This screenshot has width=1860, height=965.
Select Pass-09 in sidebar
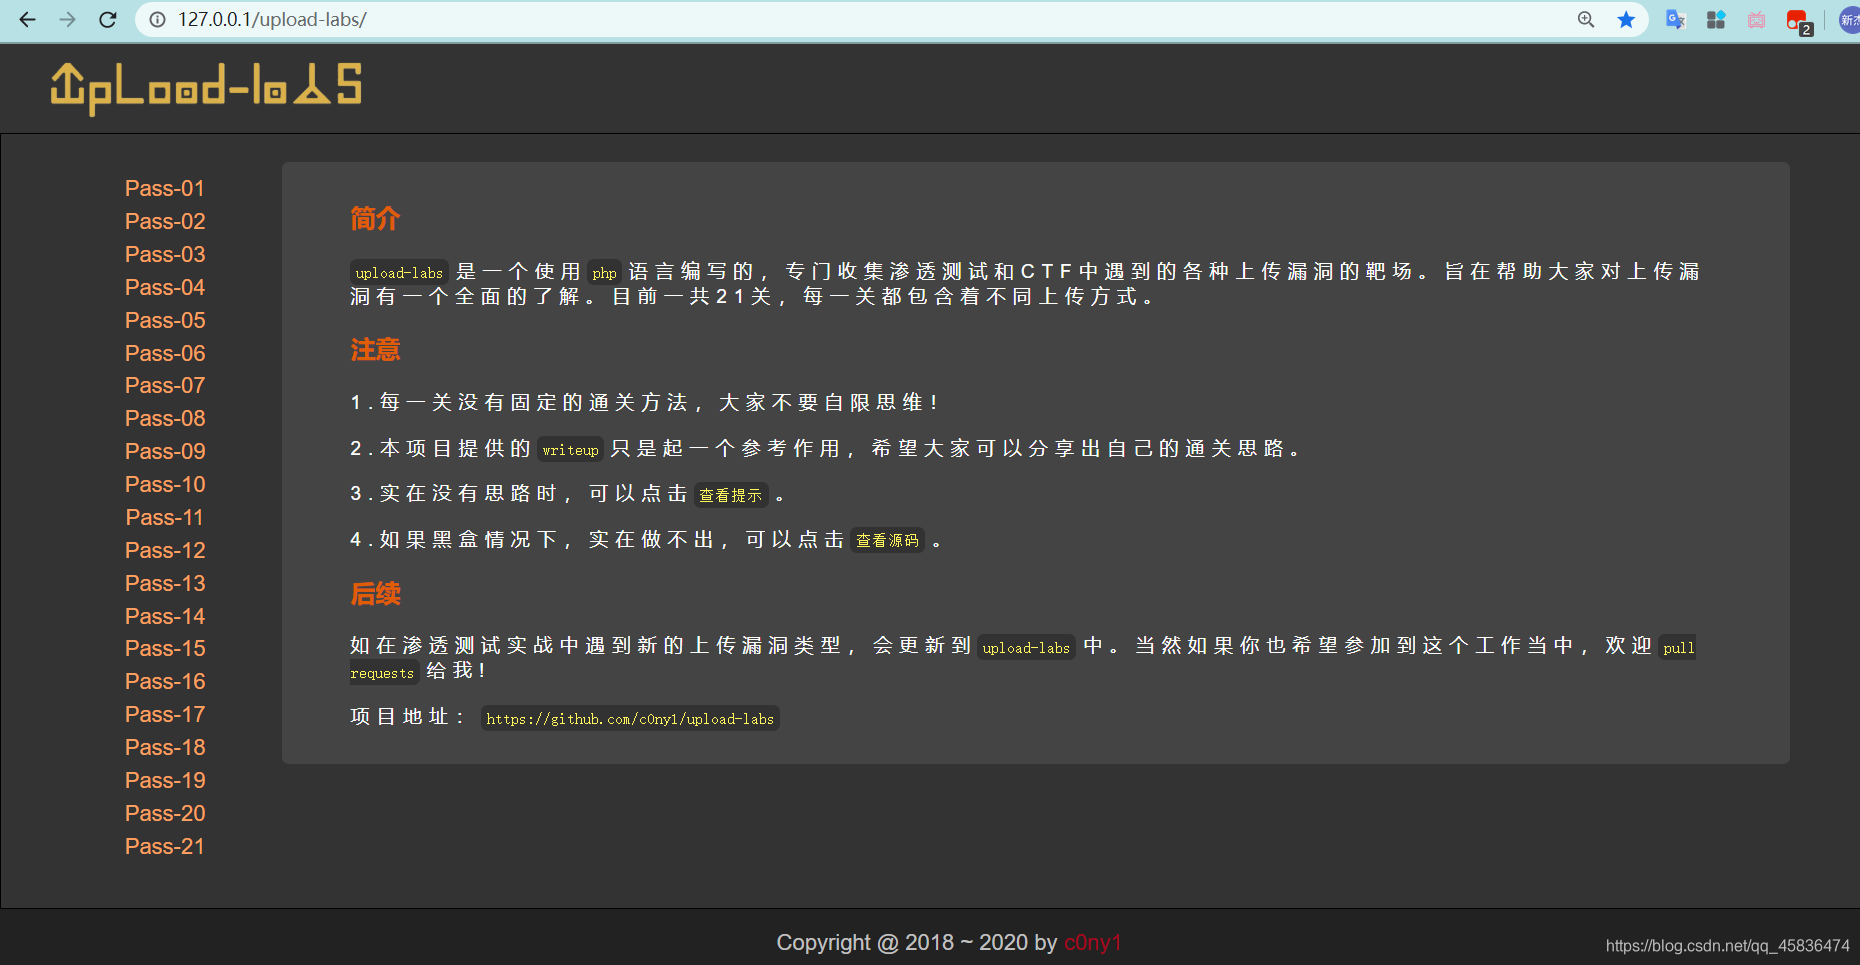pyautogui.click(x=165, y=451)
